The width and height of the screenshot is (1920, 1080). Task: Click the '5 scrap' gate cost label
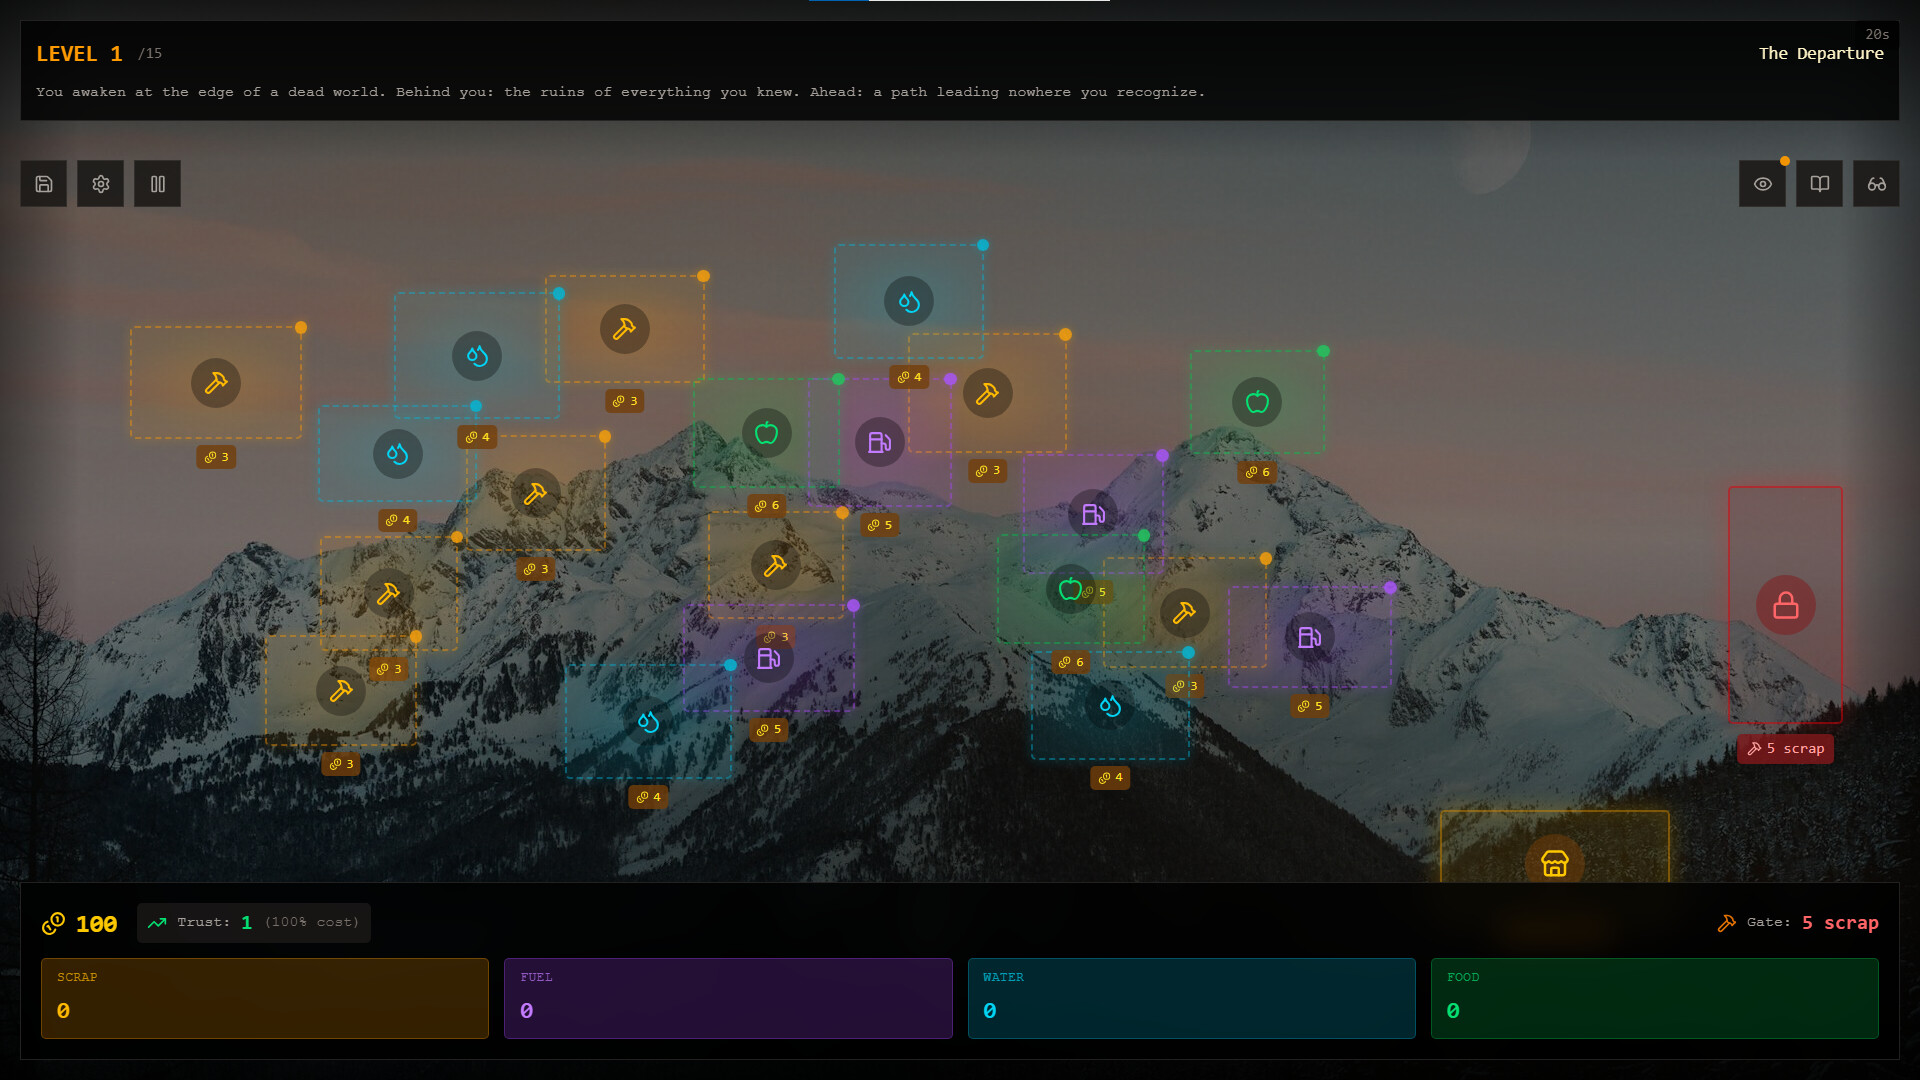point(1785,749)
